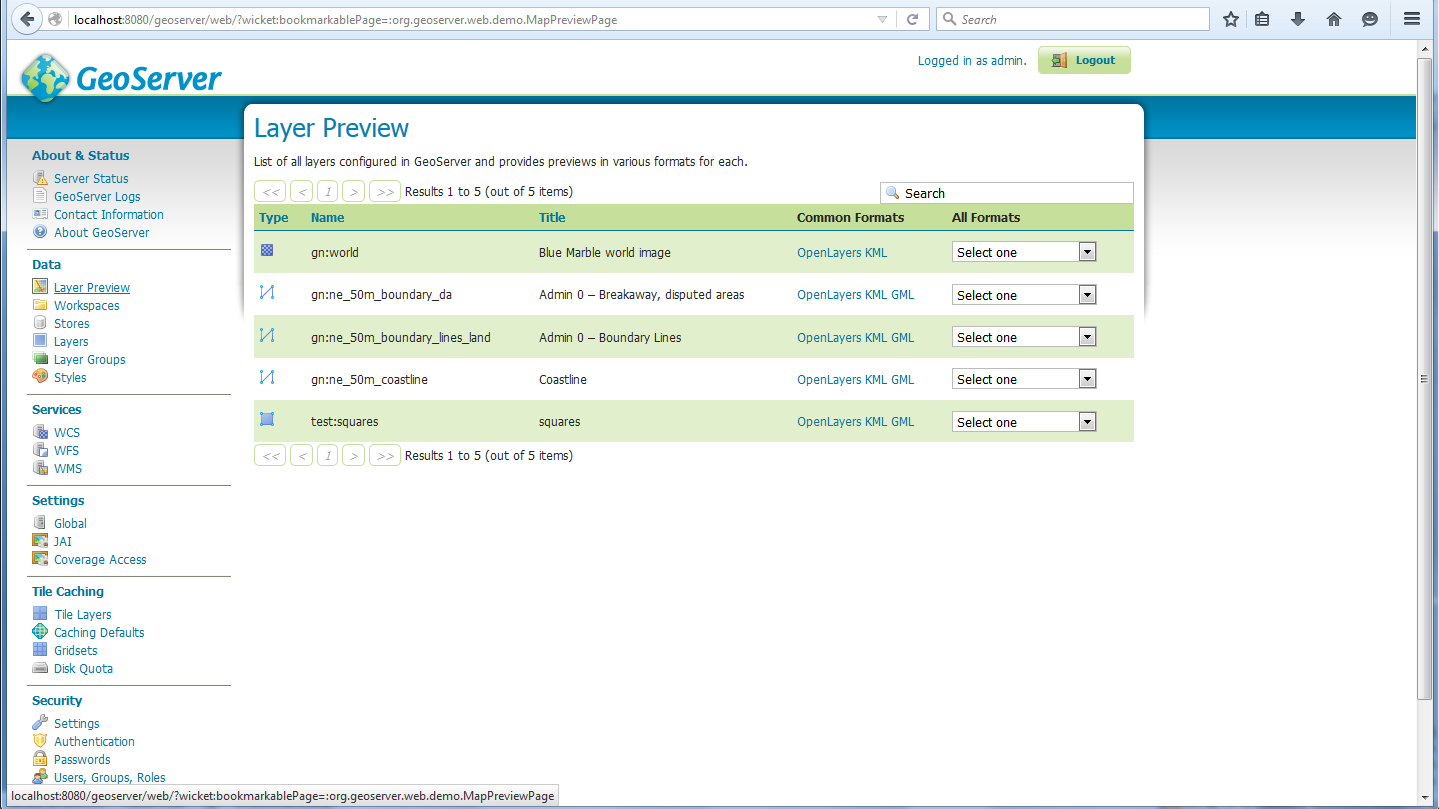The height and width of the screenshot is (809, 1439).
Task: Click the Layer Preview icon in Data section
Action: tap(40, 287)
